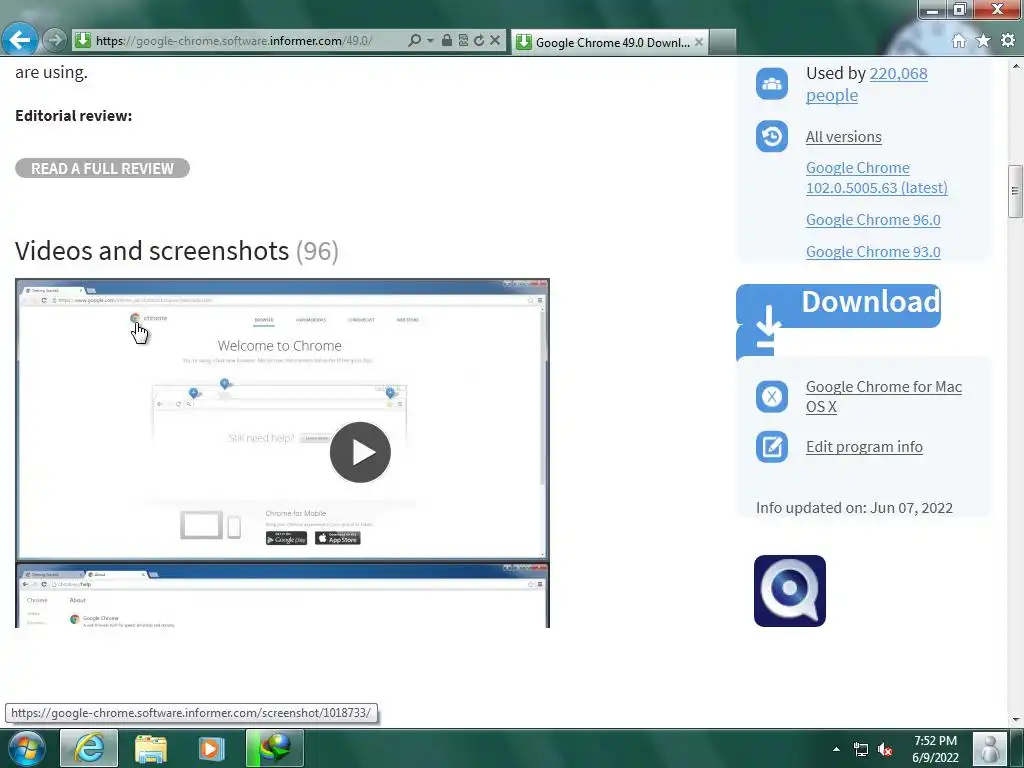Screen dimensions: 1024x768
Task: Open the browser Home page icon
Action: tap(959, 40)
